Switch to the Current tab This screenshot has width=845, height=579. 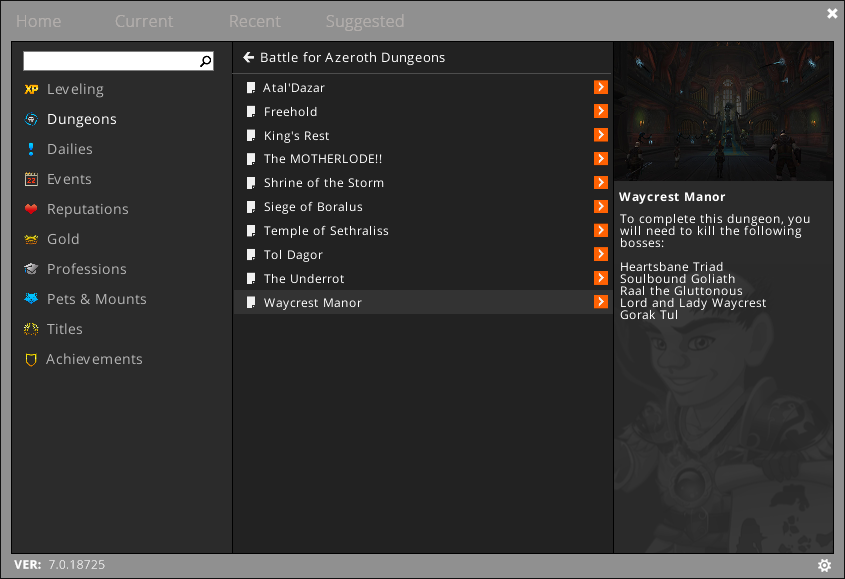(x=144, y=21)
